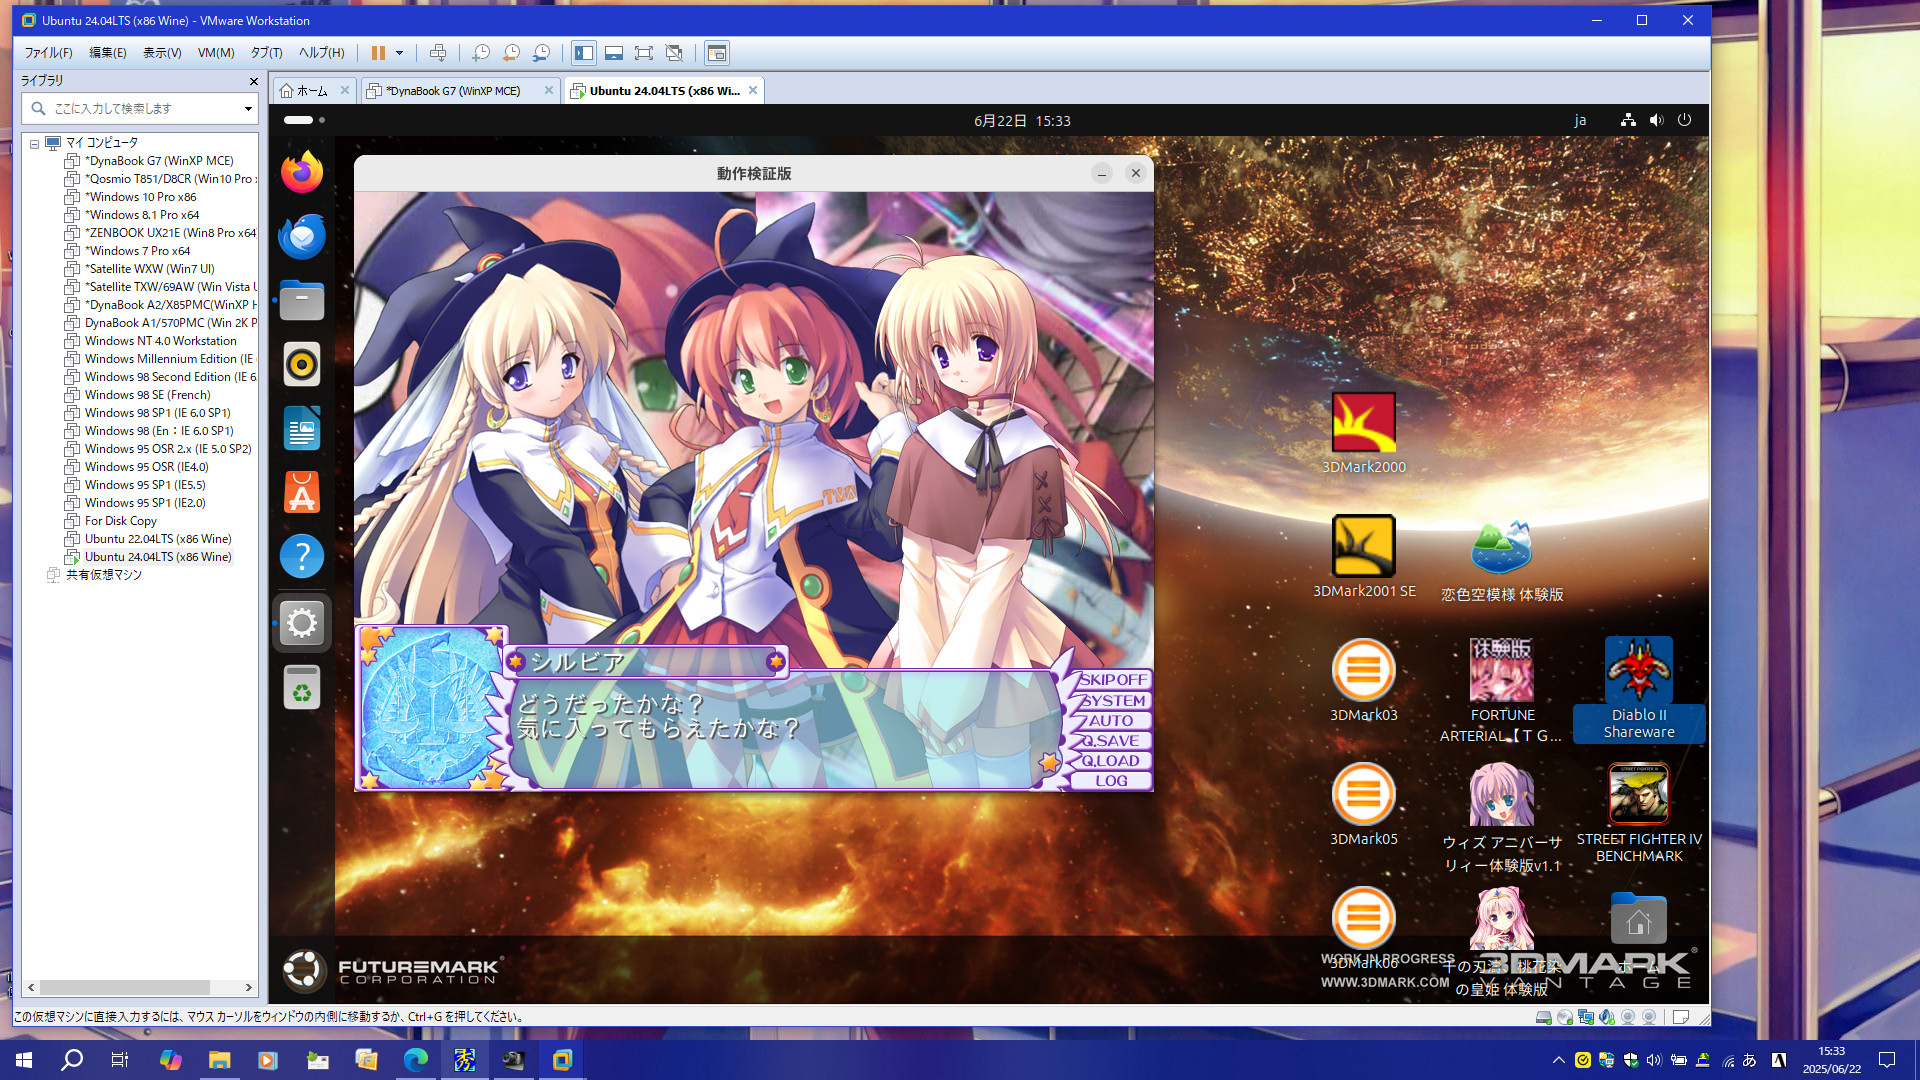Viewport: 1920px width, 1080px height.
Task: Open the console view toolbar icon
Action: point(716,53)
